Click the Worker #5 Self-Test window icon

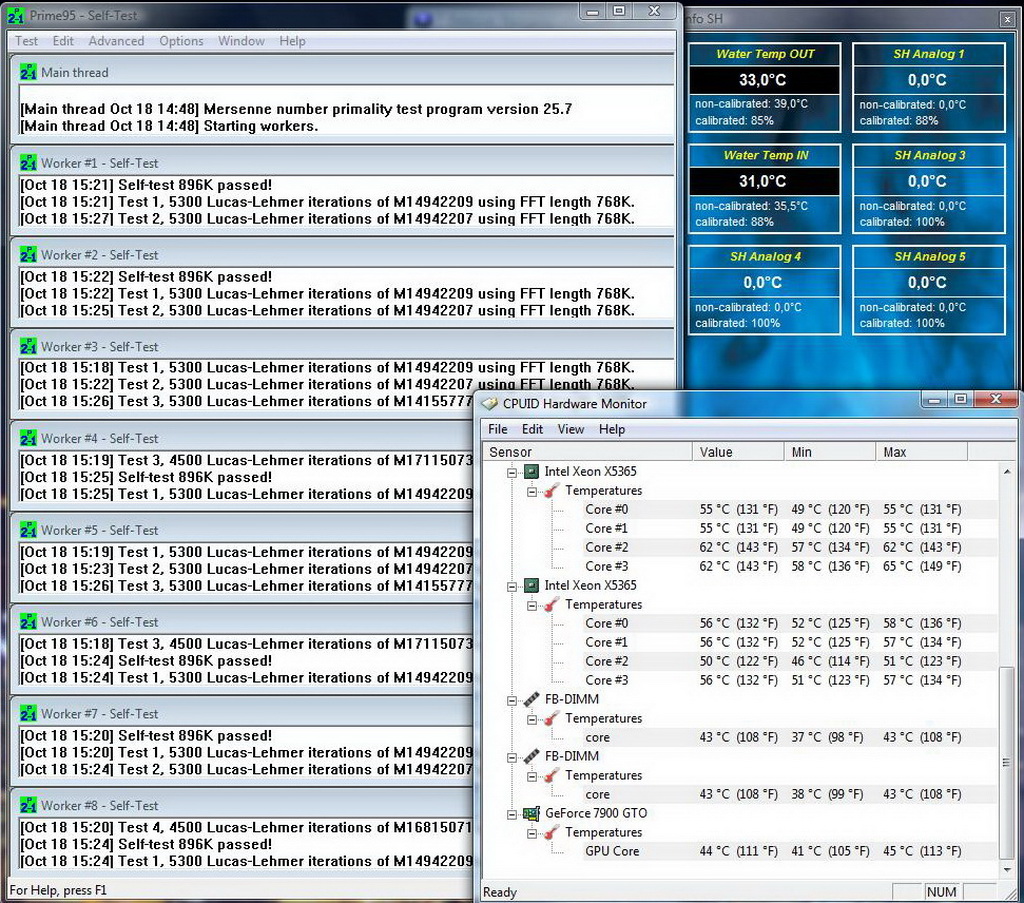27,530
